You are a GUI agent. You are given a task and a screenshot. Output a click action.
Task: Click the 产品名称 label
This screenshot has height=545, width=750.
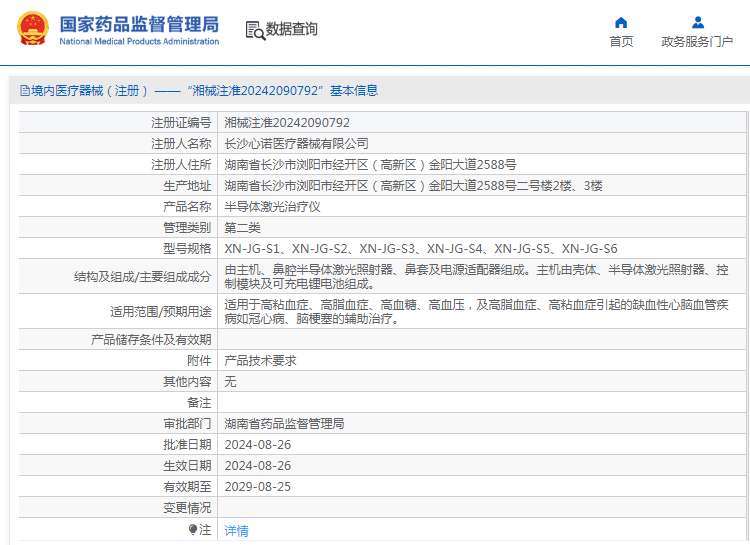[x=187, y=207]
